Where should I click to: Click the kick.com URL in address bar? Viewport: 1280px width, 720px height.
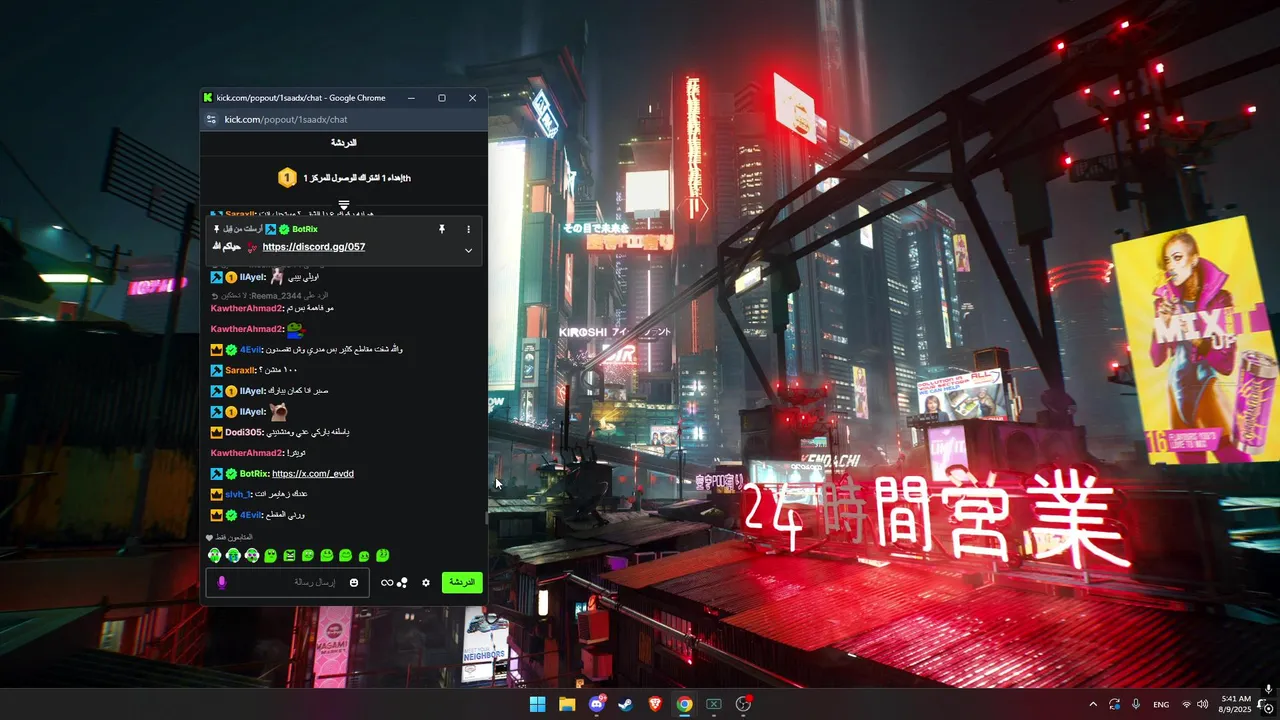coord(286,119)
